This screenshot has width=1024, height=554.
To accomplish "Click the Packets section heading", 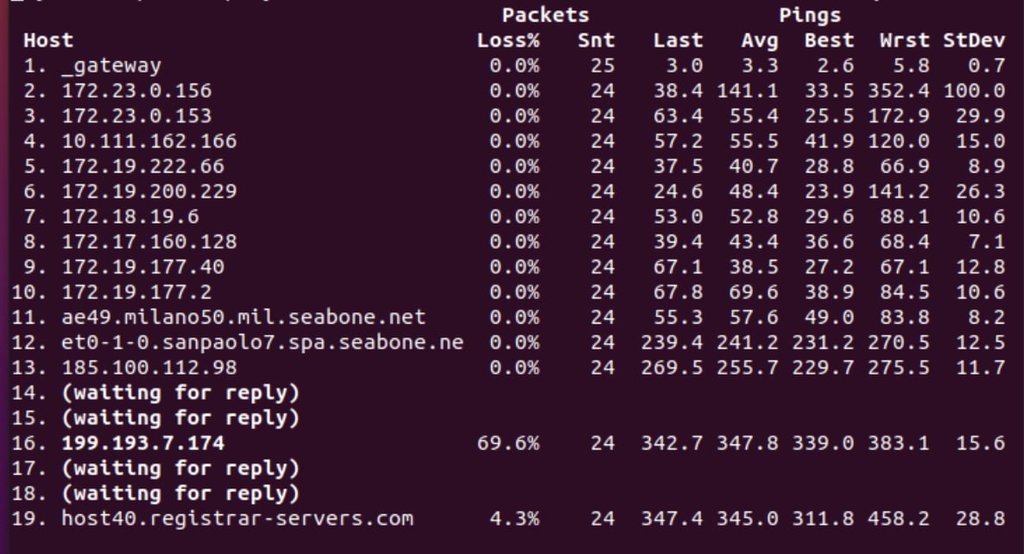I will (545, 16).
